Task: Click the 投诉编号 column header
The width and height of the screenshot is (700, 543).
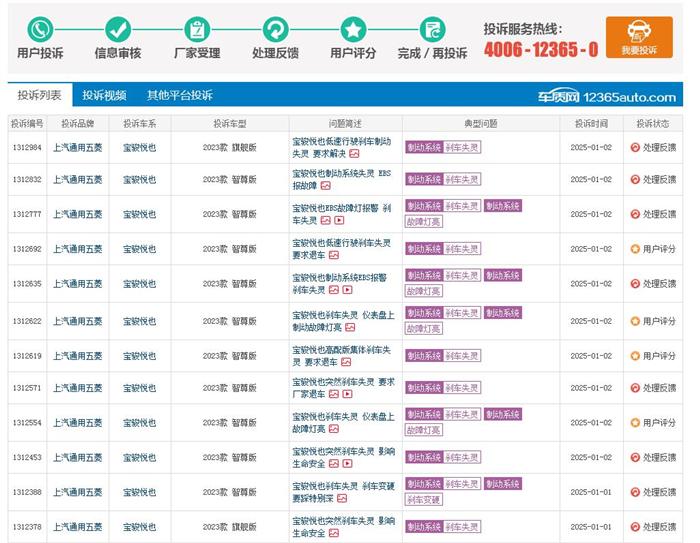Action: tap(27, 124)
